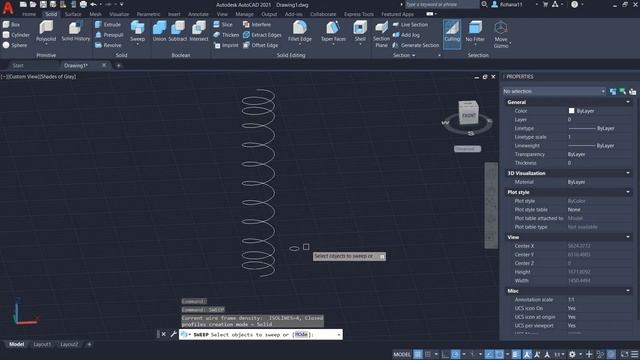The height and width of the screenshot is (360, 640).
Task: Select the Sphere primitive tool
Action: pyautogui.click(x=15, y=45)
